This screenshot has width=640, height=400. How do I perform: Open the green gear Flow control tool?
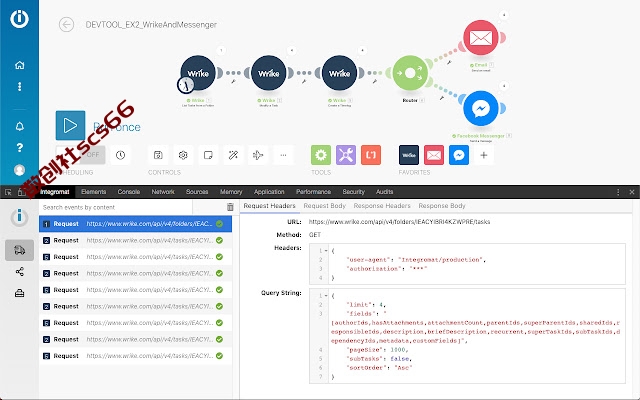tap(321, 155)
